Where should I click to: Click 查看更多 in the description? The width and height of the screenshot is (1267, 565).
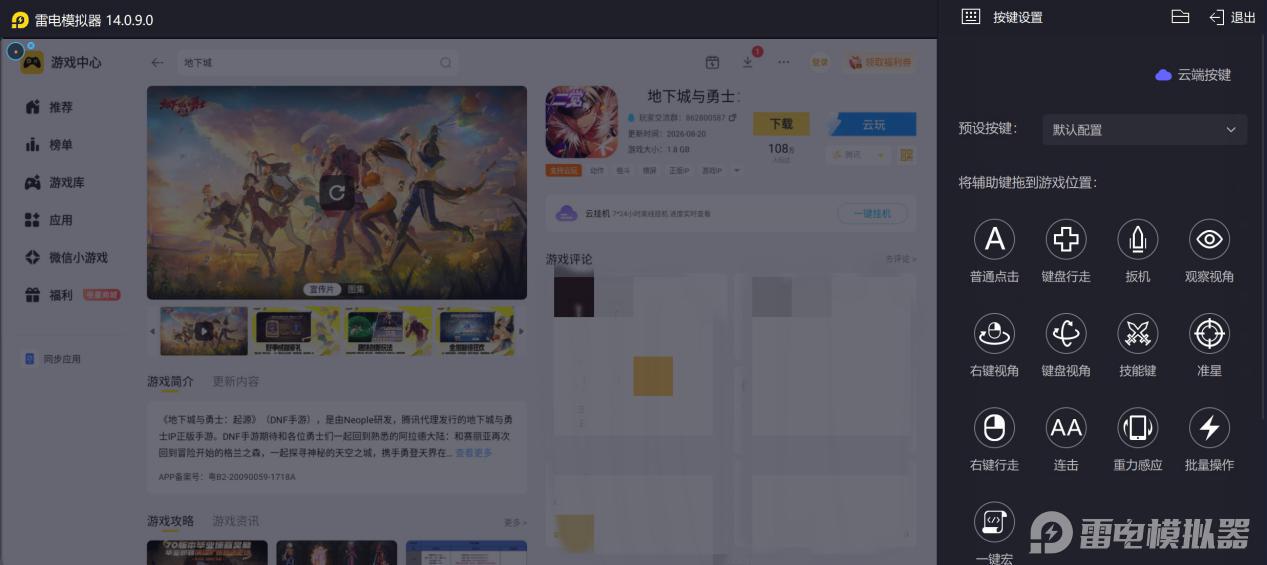(x=474, y=453)
